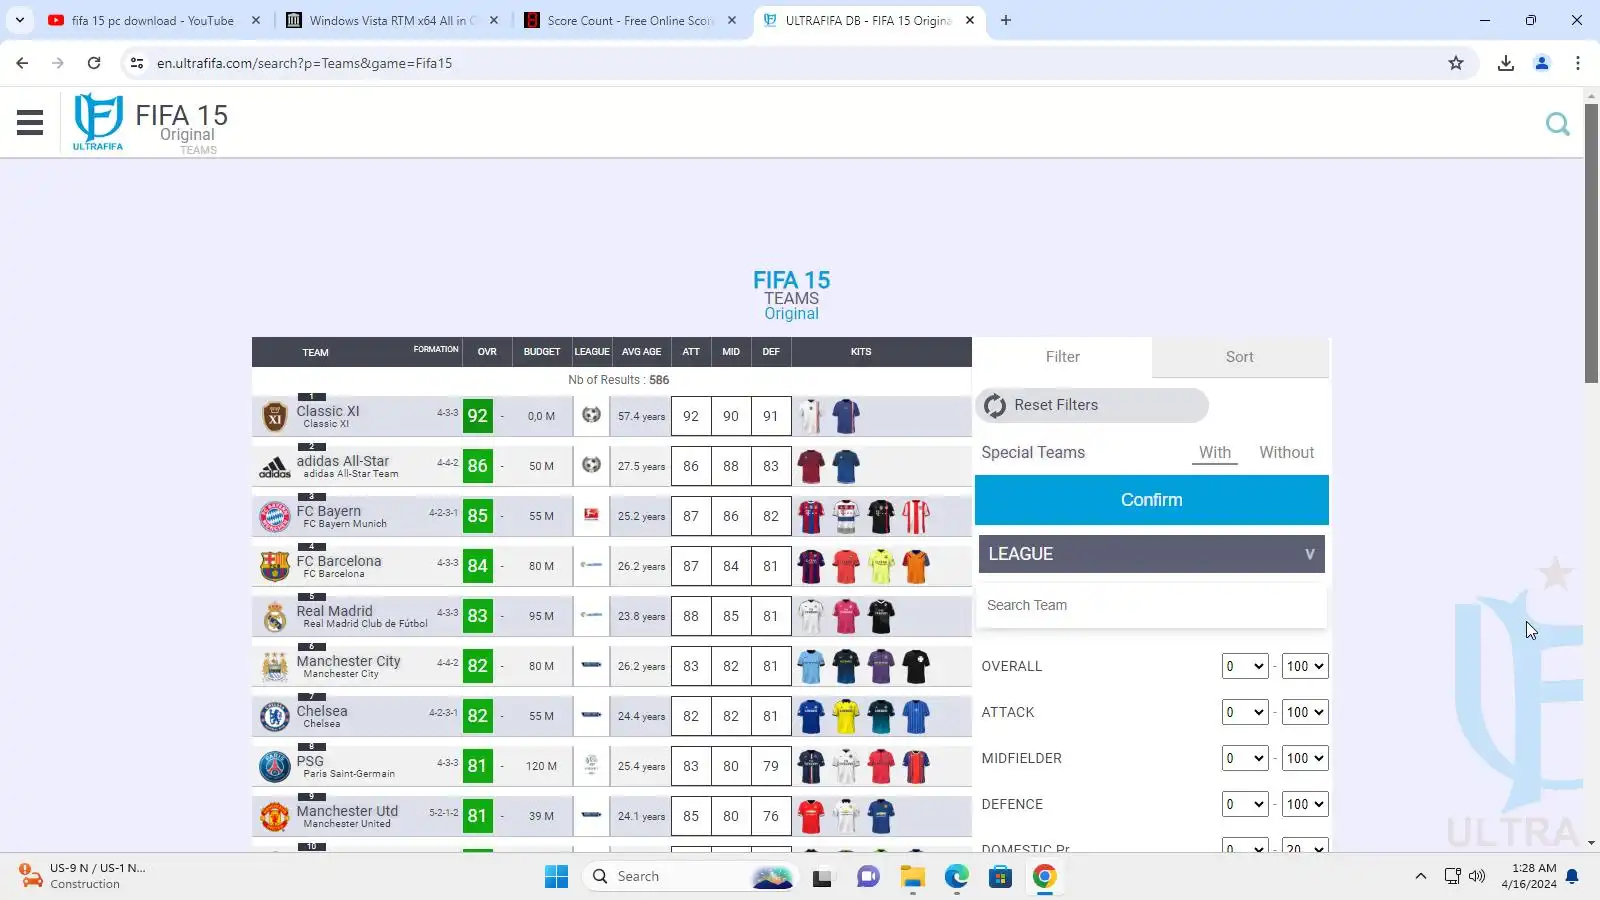Viewport: 1600px width, 900px height.
Task: Open the Manchester City team link
Action: [348, 661]
